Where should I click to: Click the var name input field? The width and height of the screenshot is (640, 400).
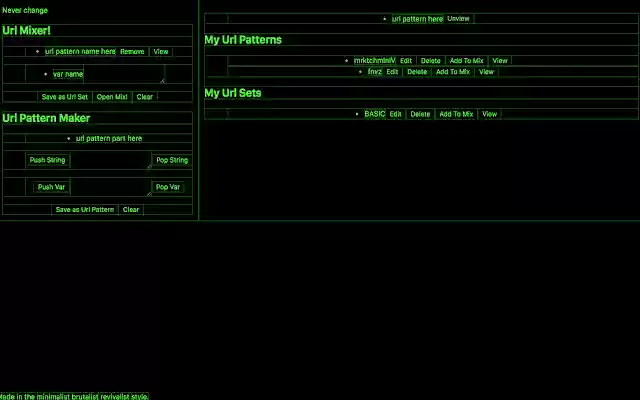click(68, 74)
